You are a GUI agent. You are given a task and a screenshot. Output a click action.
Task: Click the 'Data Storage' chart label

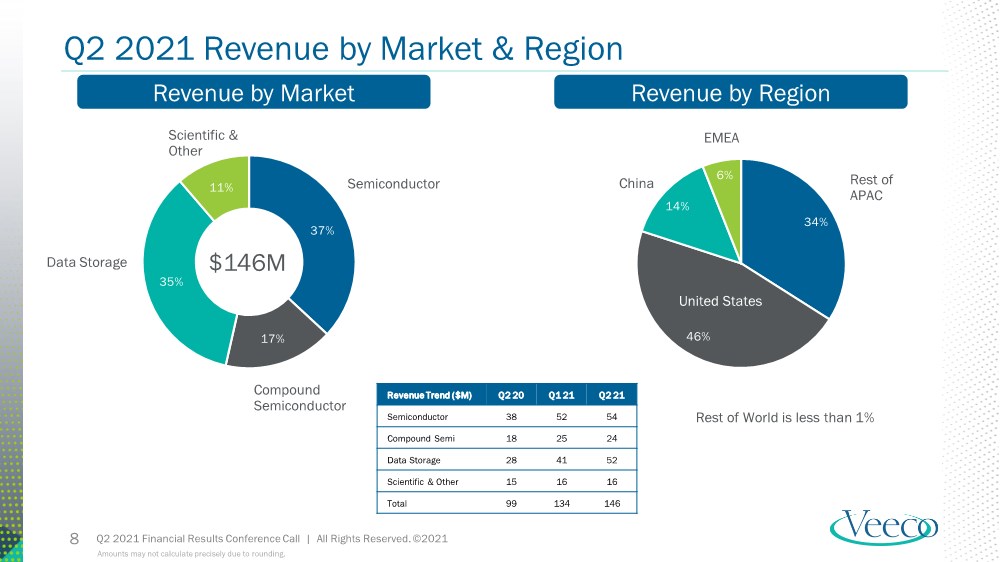(87, 262)
